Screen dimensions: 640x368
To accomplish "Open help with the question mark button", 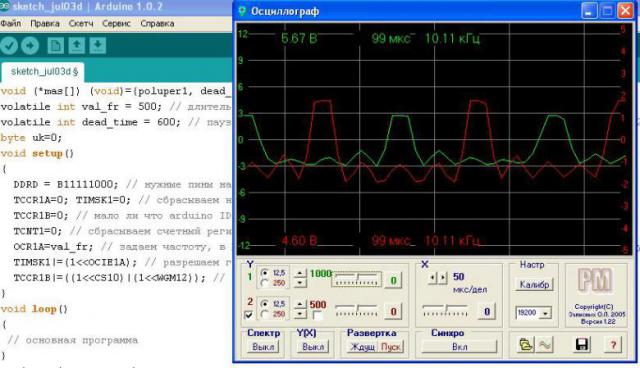I will [x=613, y=345].
